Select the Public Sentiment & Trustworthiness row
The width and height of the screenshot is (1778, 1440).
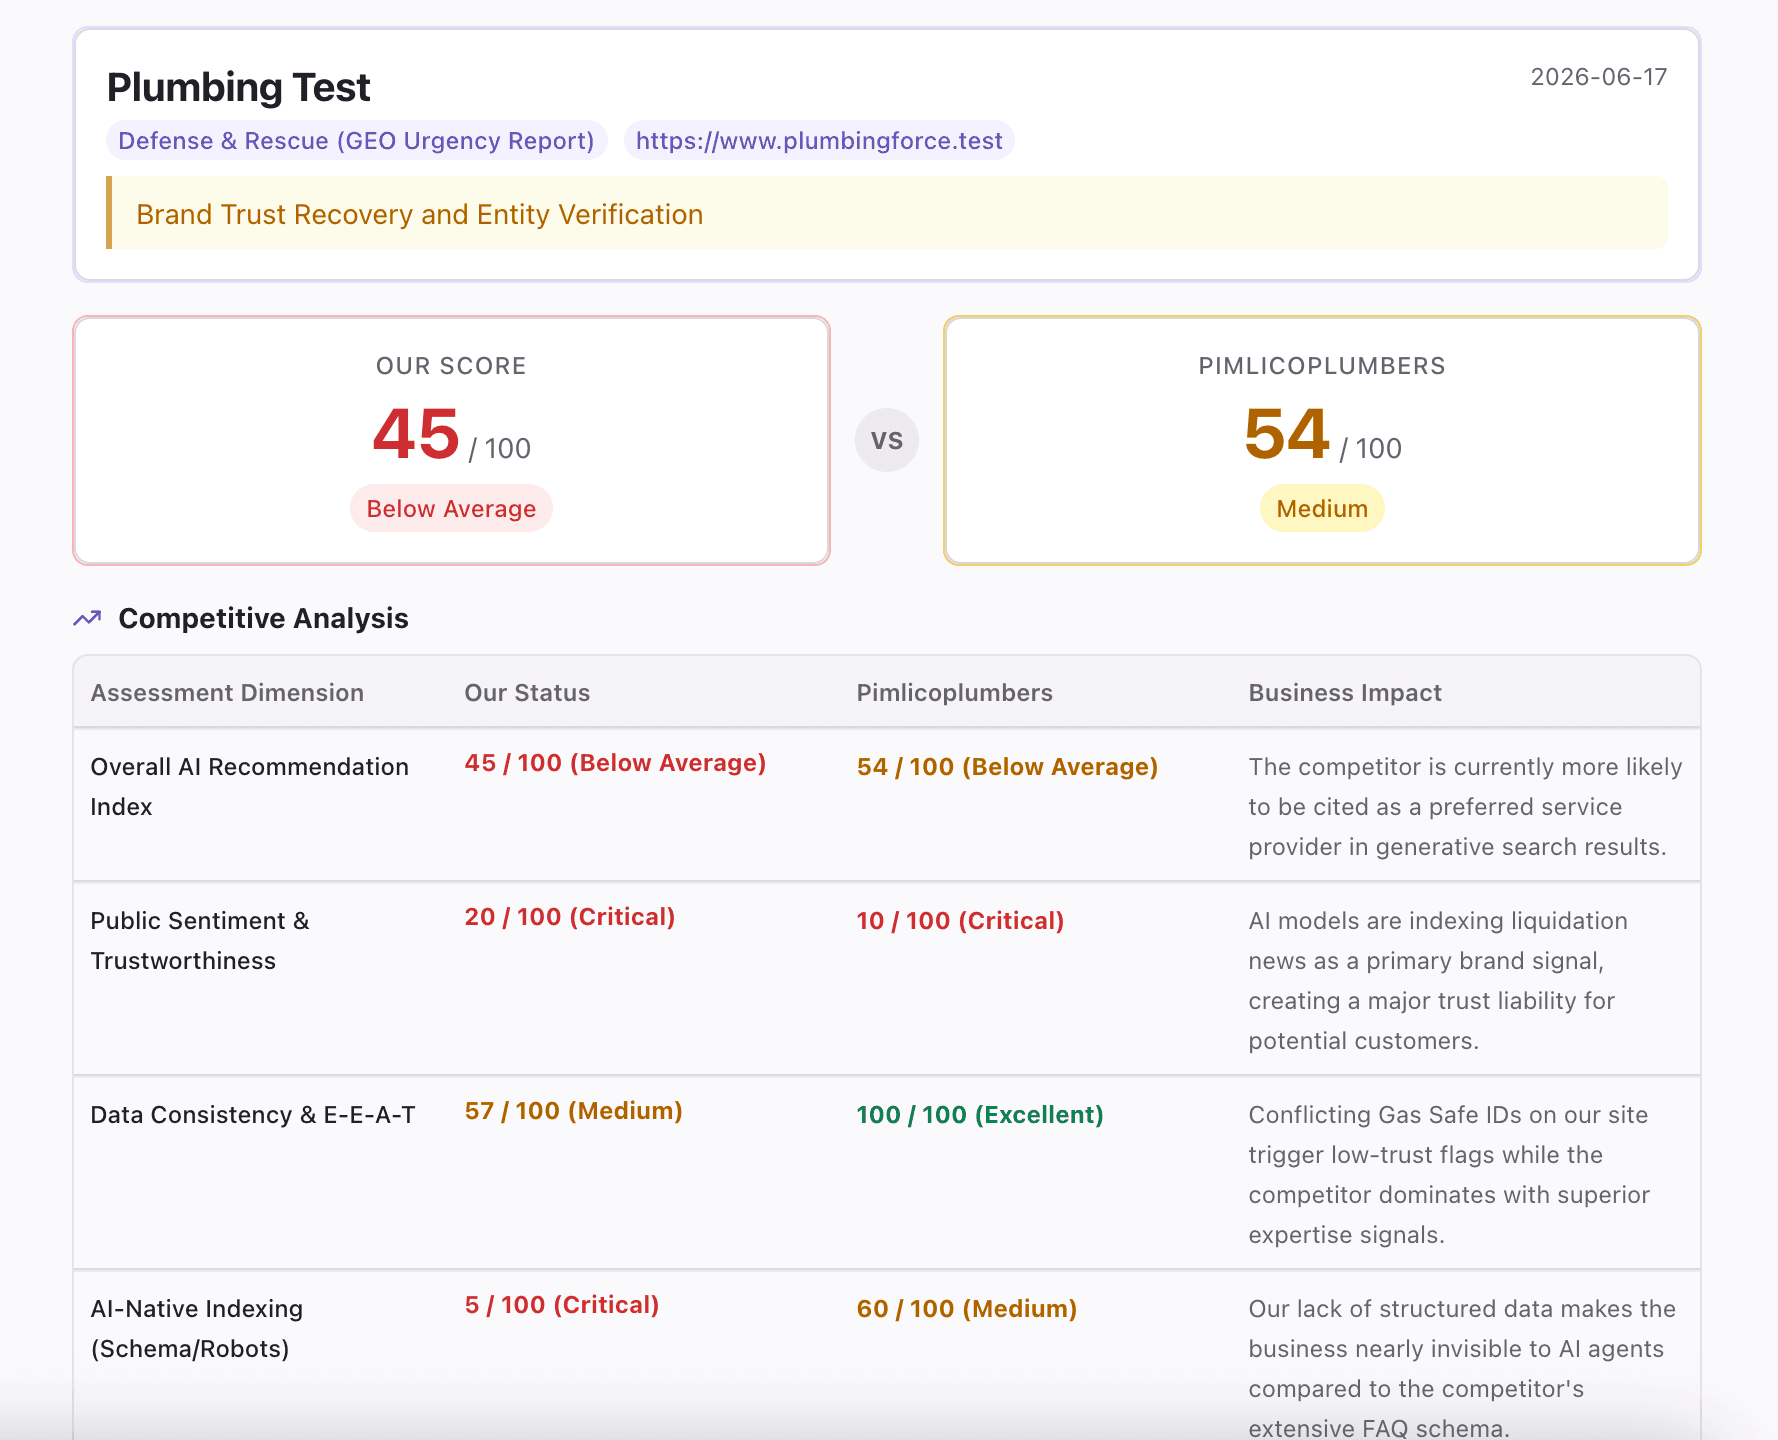coord(887,979)
